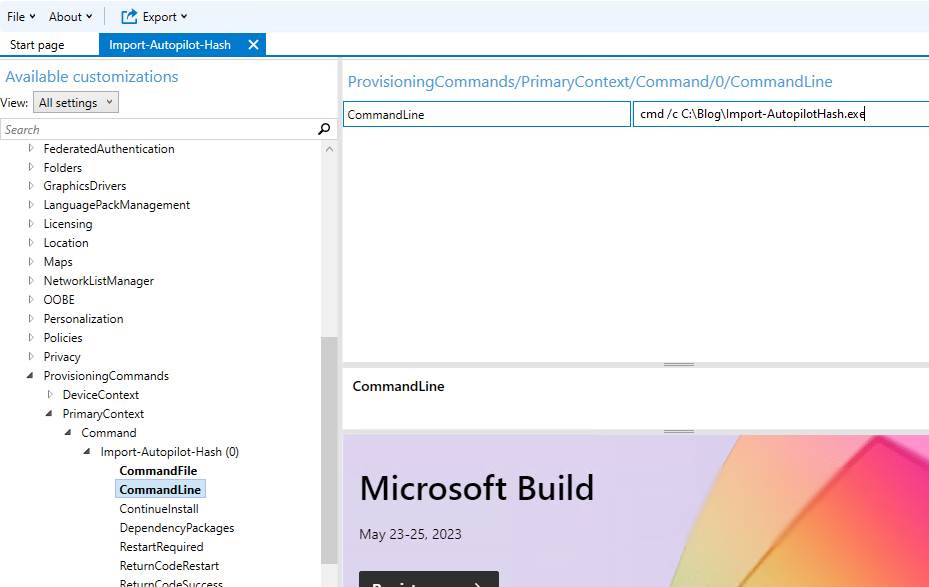The height and width of the screenshot is (587, 929).
Task: Open the About menu
Action: (x=70, y=16)
